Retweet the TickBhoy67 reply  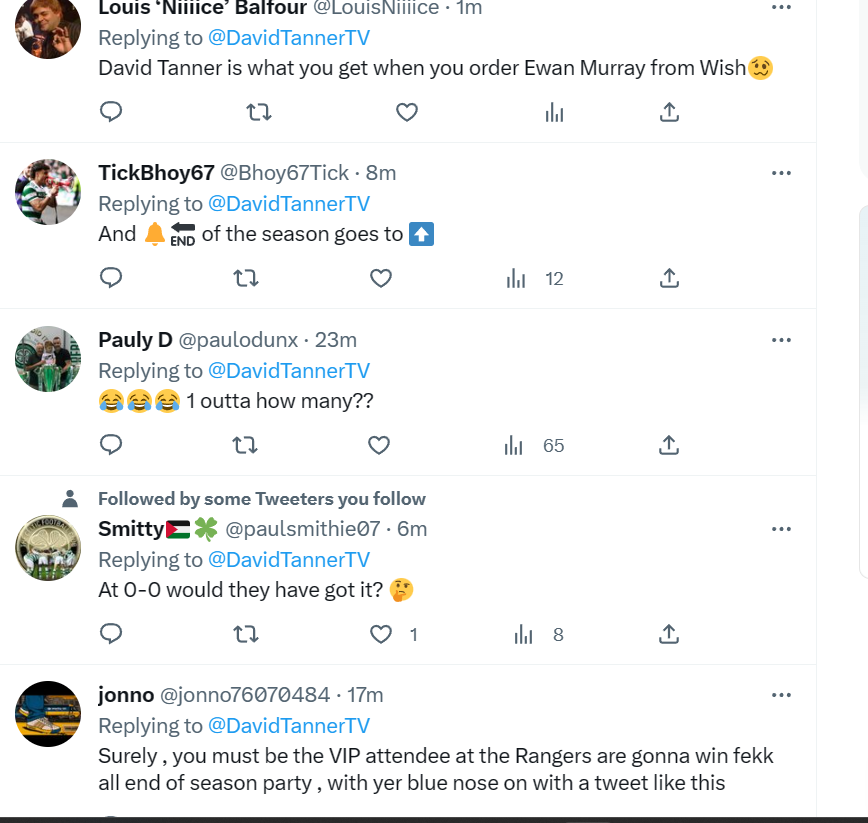(x=246, y=278)
